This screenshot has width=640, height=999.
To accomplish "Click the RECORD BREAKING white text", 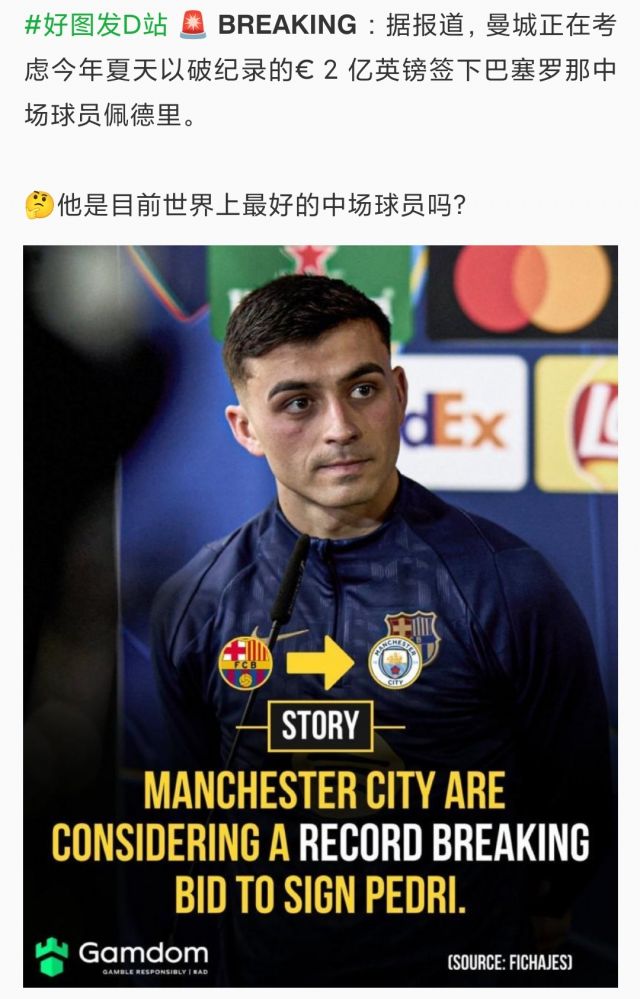I will coord(444,842).
